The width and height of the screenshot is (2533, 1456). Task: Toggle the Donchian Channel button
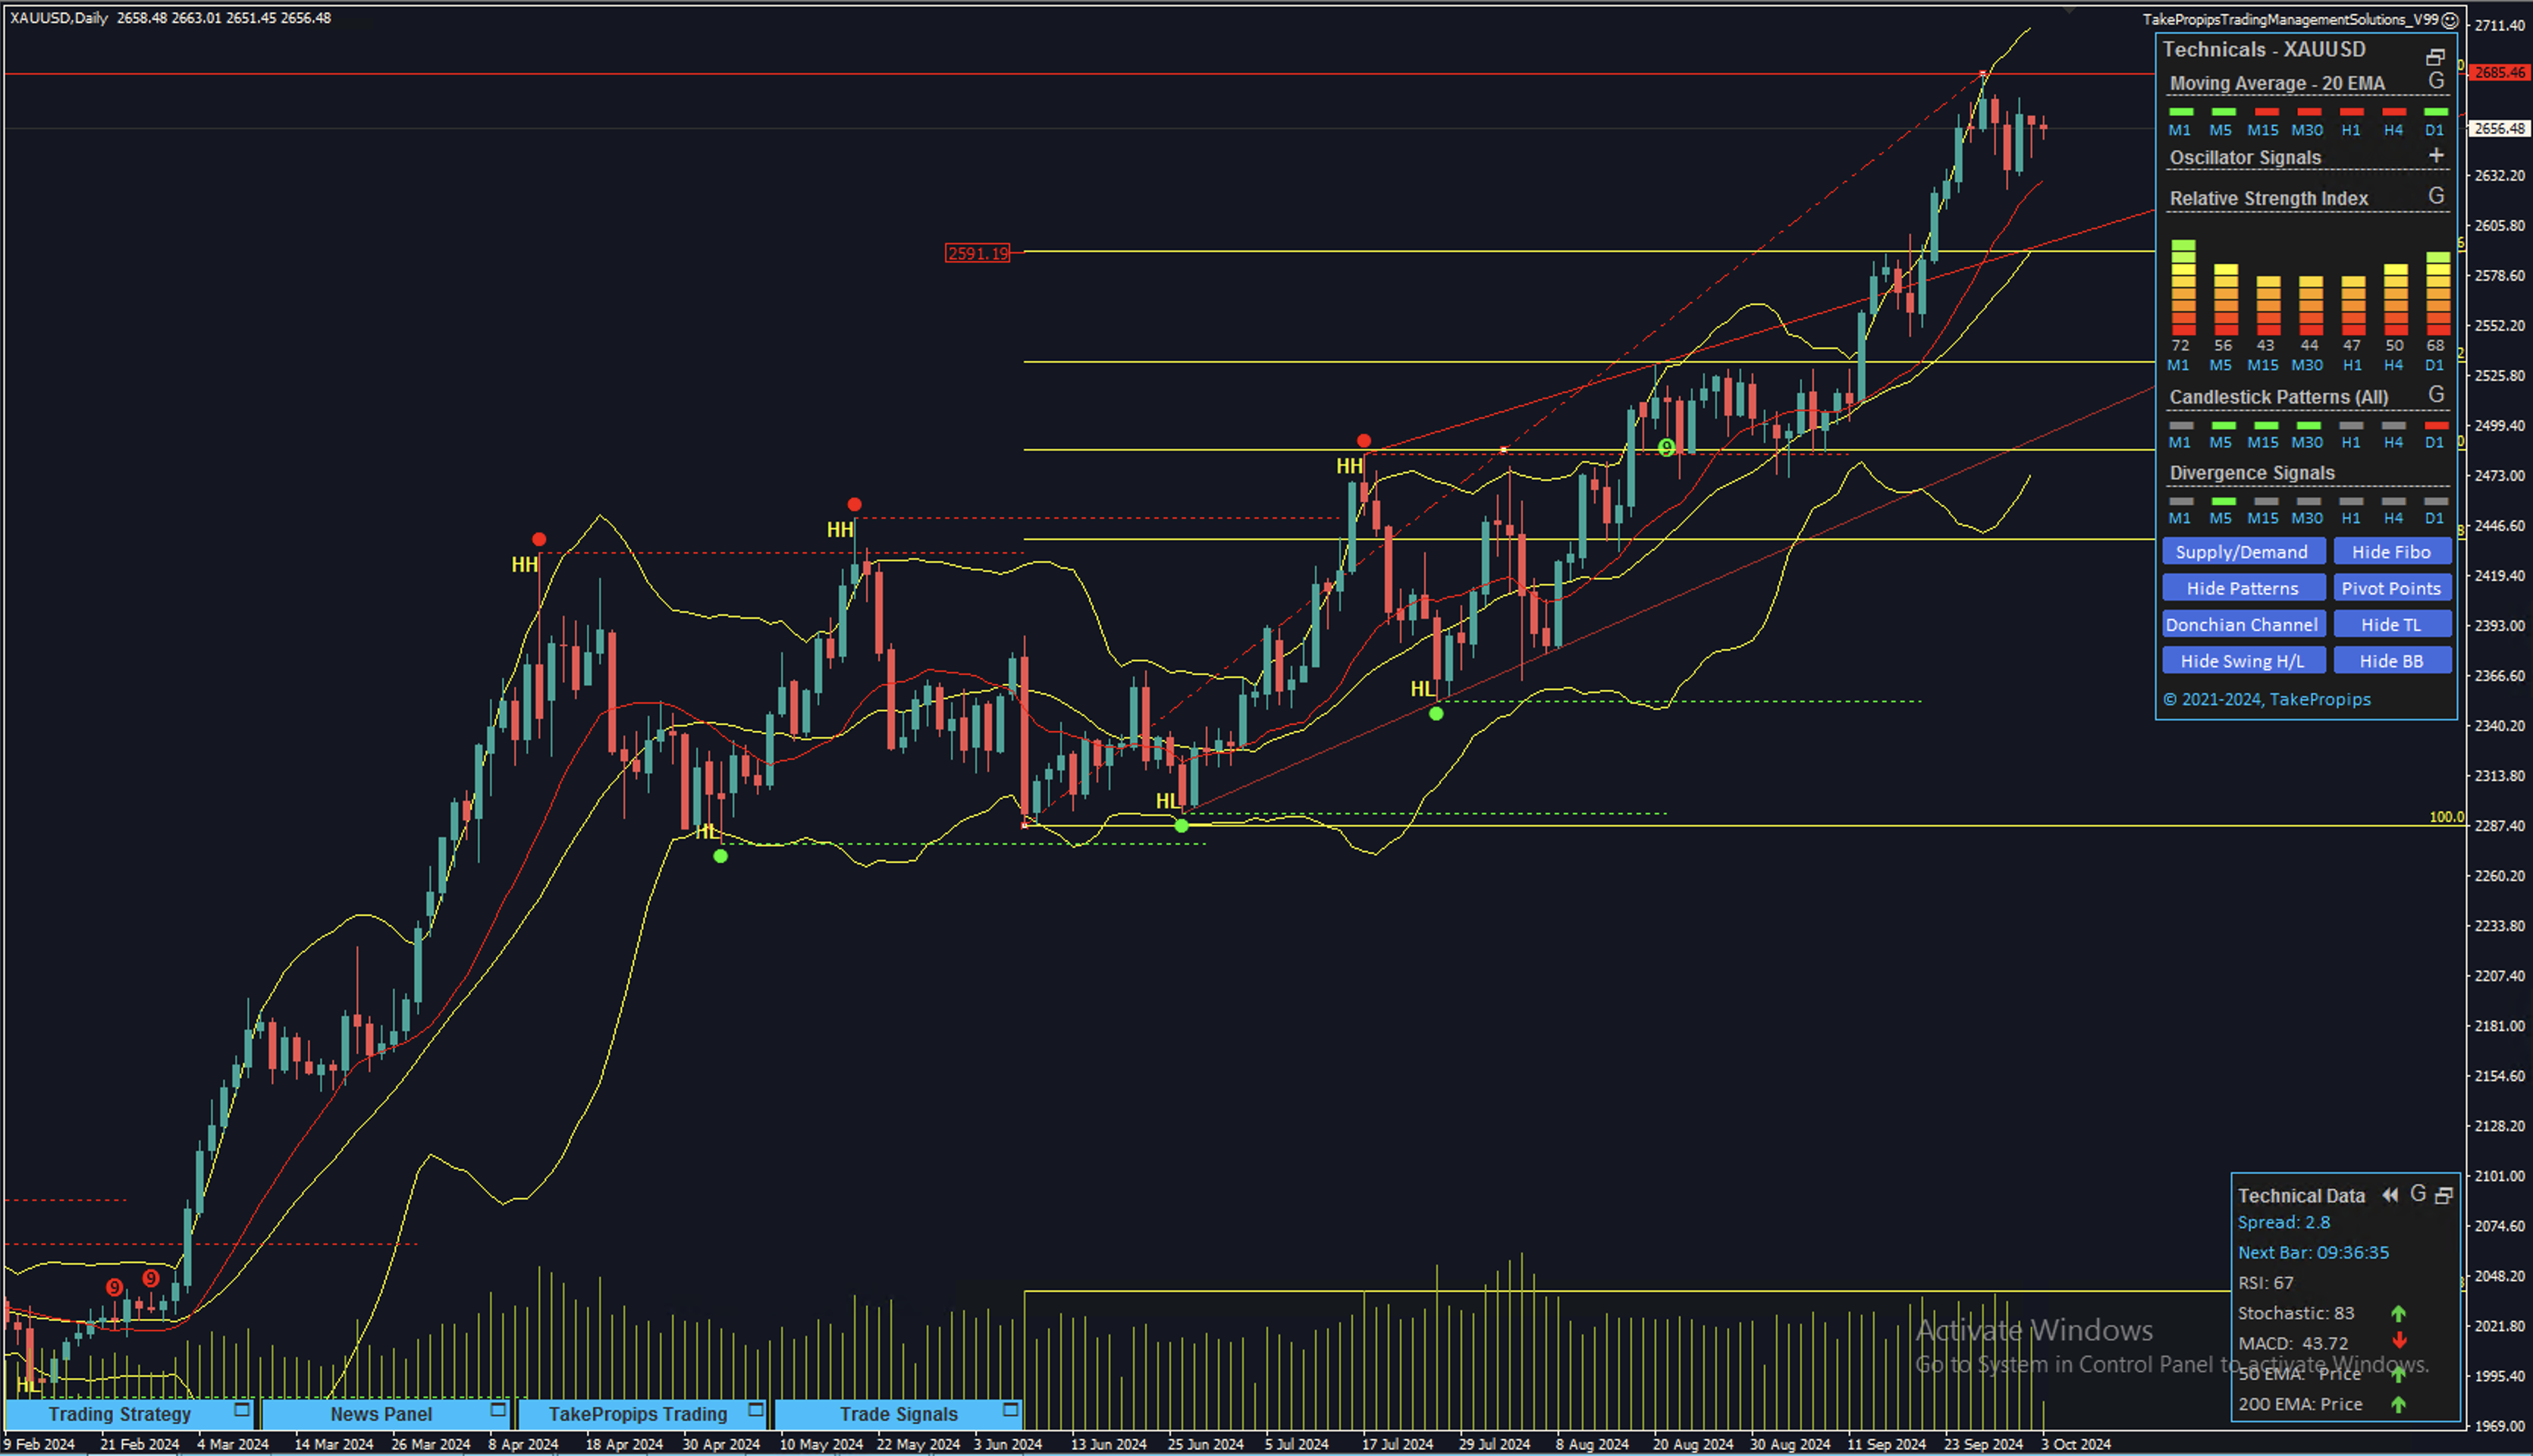[2243, 624]
